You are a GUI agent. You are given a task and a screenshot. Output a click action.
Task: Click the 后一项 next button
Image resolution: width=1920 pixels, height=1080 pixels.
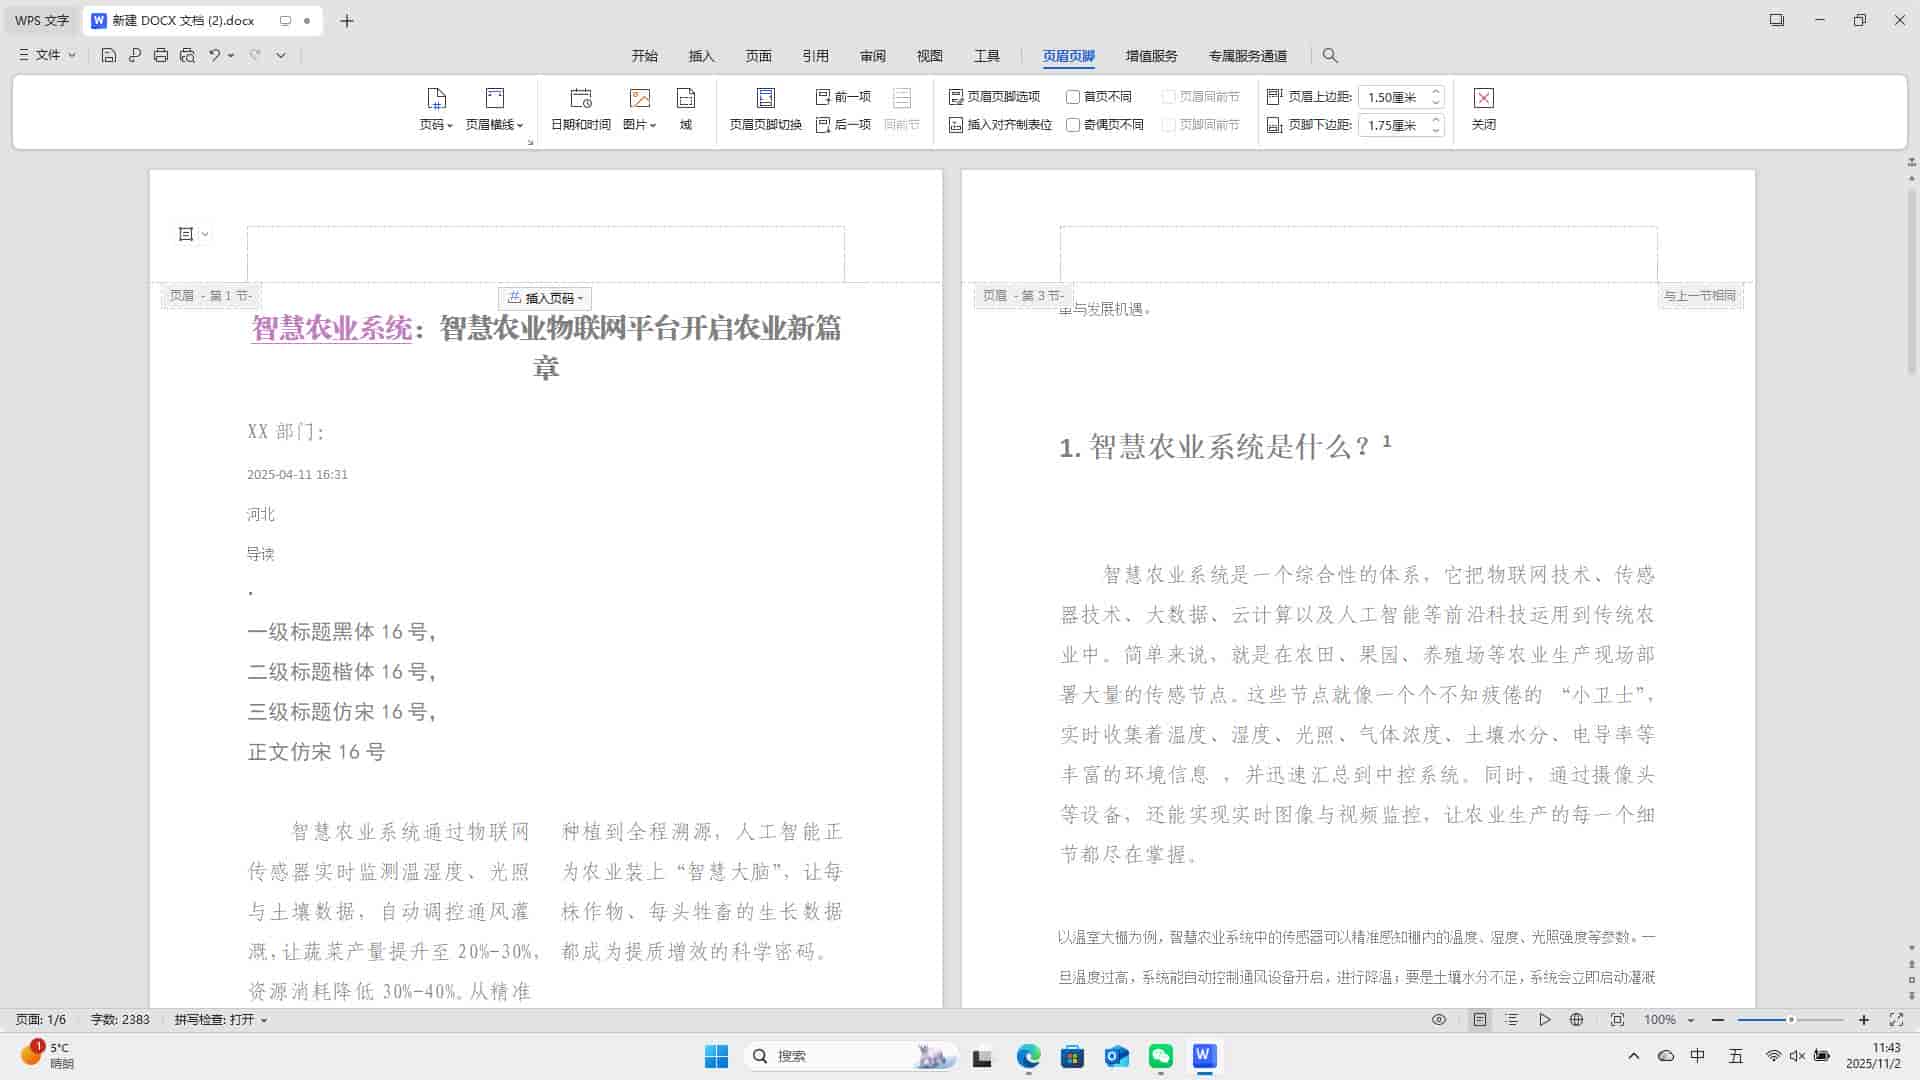click(x=843, y=125)
